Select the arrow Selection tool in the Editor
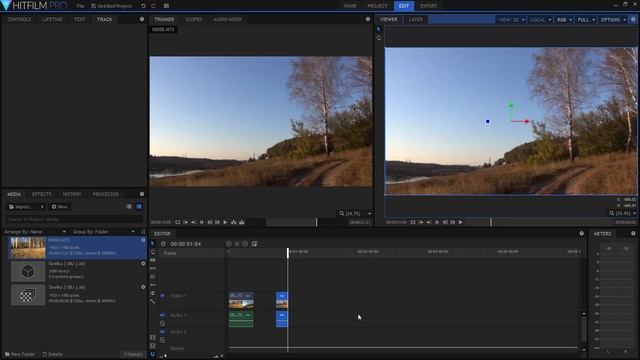The width and height of the screenshot is (640, 360). (x=153, y=244)
